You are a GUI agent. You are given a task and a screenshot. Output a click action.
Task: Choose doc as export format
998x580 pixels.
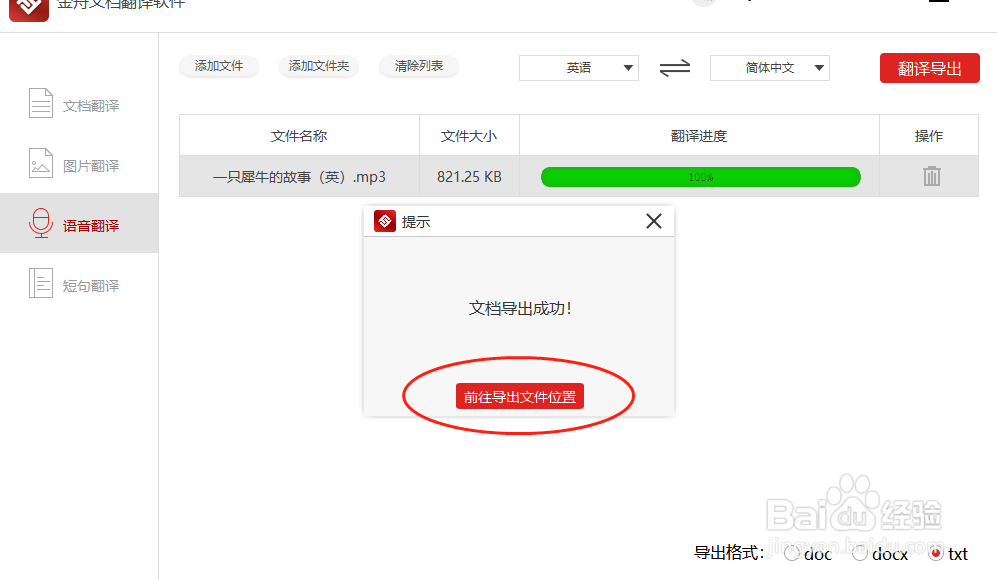pyautogui.click(x=790, y=553)
